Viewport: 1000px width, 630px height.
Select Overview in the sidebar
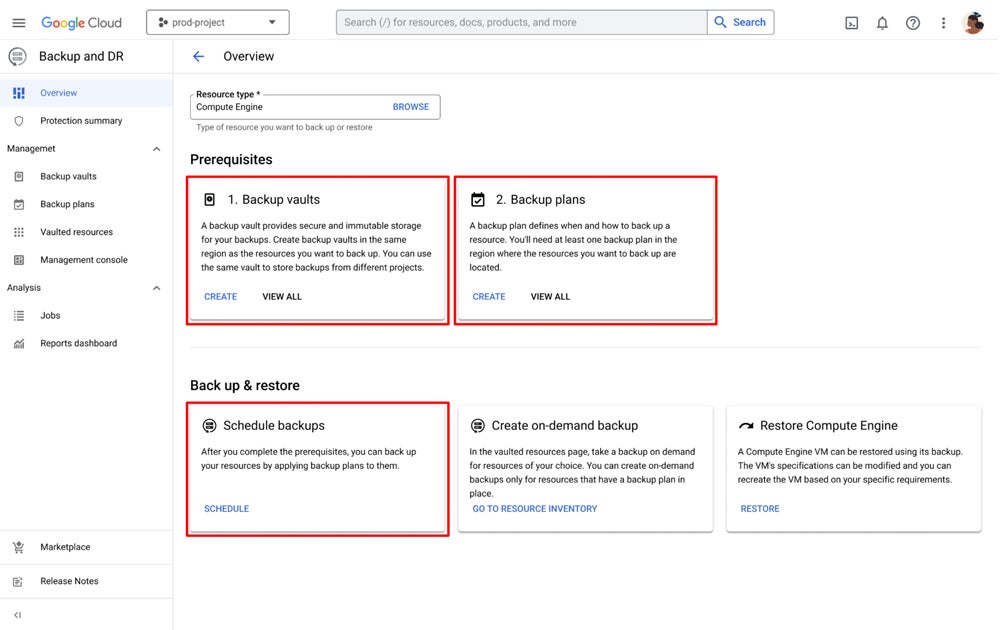coord(86,93)
